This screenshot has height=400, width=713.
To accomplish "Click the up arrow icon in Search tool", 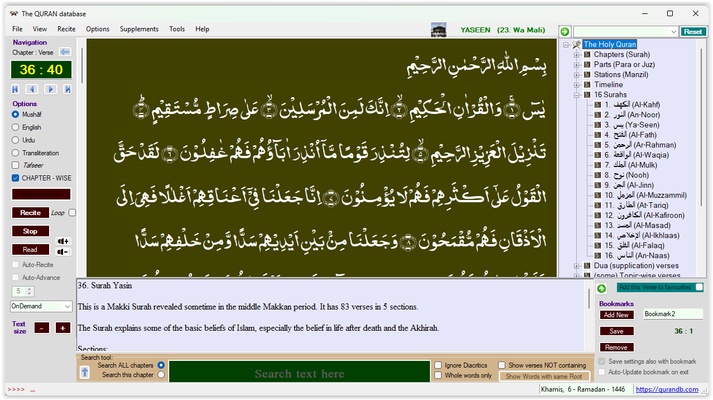I will point(85,373).
